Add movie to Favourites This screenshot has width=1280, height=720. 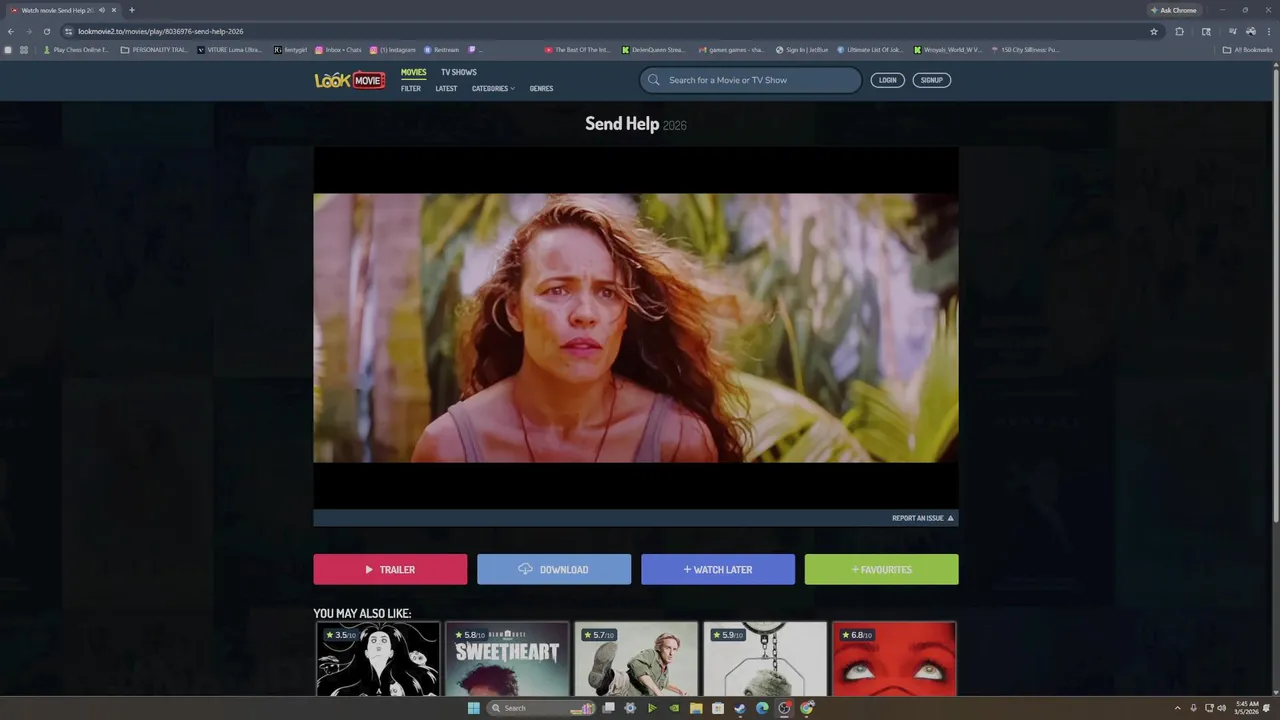coord(881,569)
